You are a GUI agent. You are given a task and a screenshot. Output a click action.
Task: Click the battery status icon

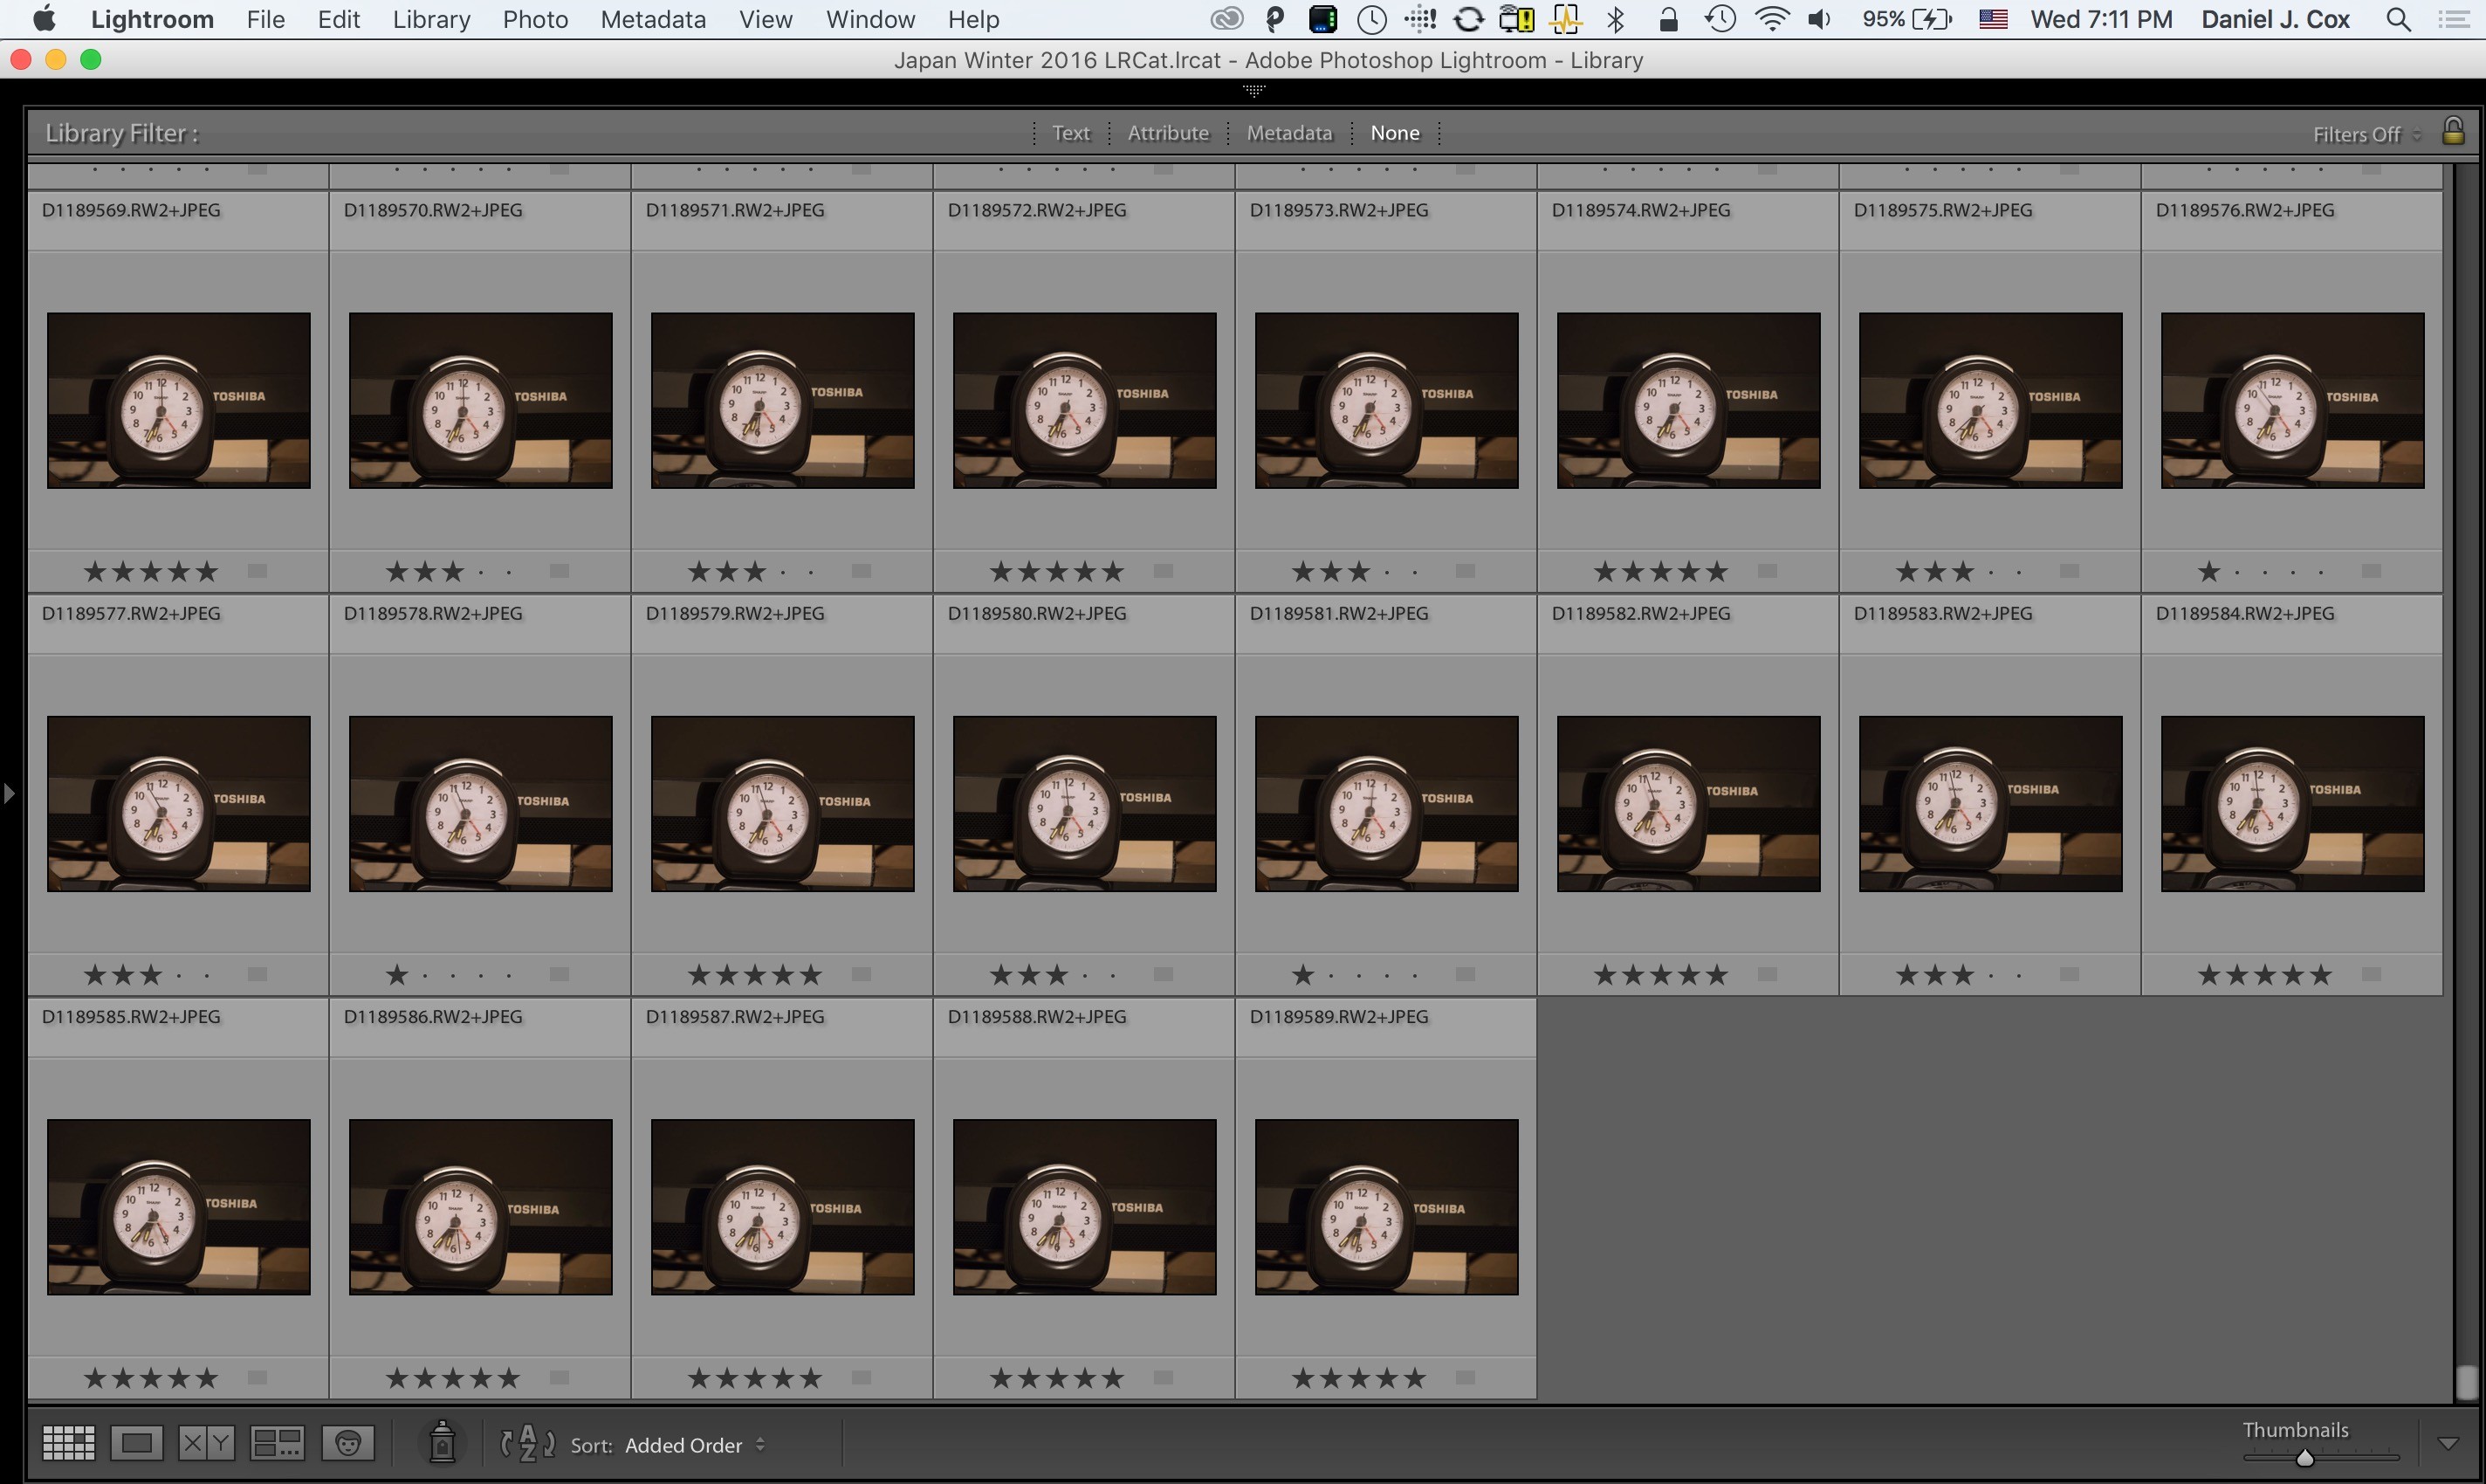click(1932, 19)
